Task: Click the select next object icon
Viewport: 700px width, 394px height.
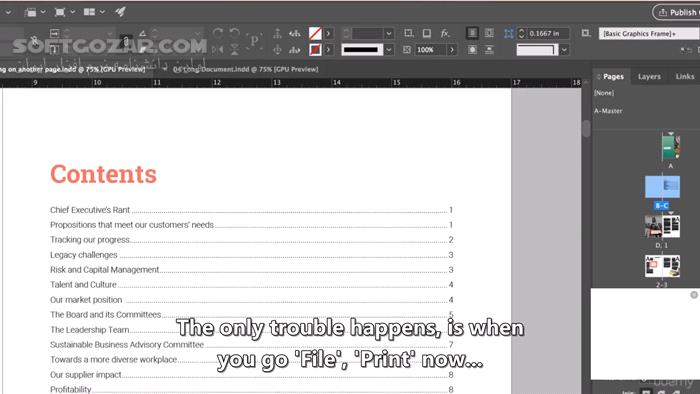Action: click(295, 50)
